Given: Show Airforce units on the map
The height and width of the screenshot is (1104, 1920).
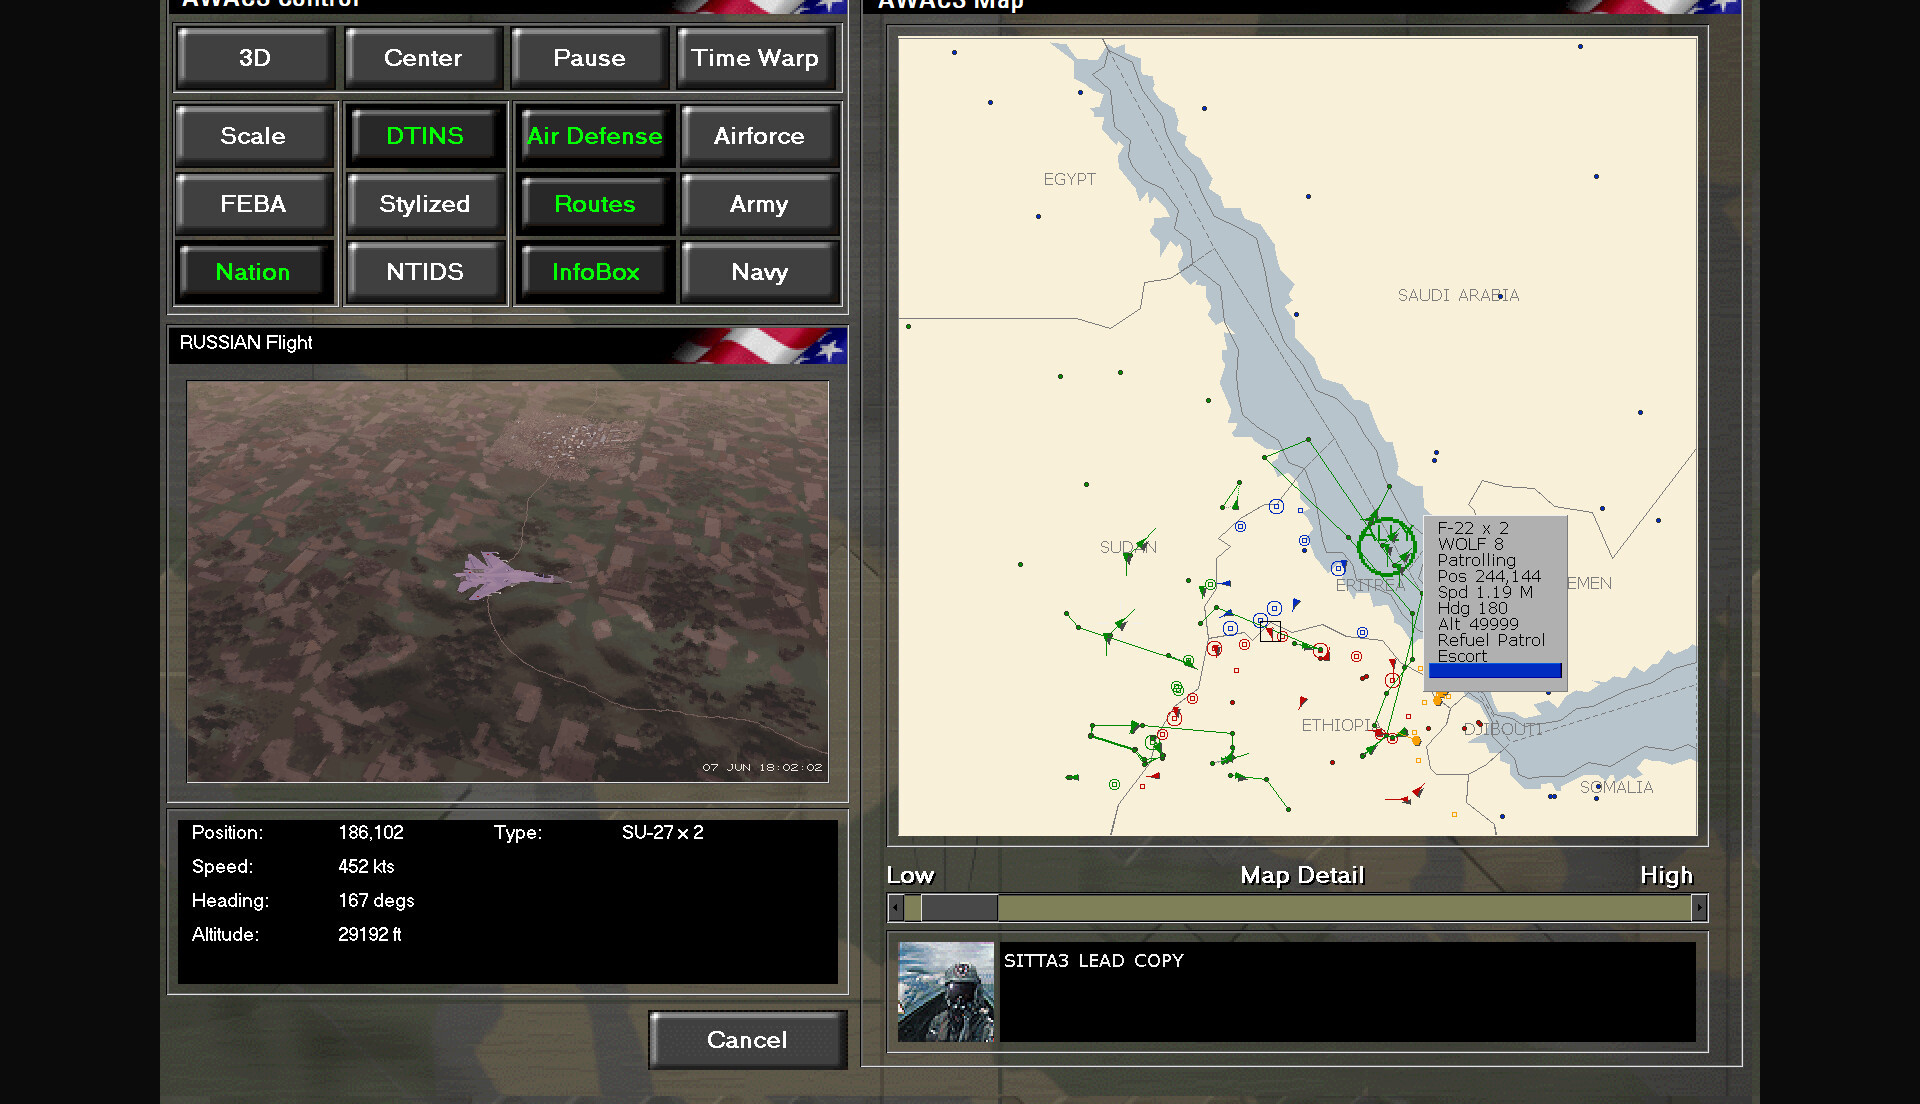Looking at the screenshot, I should 758,136.
